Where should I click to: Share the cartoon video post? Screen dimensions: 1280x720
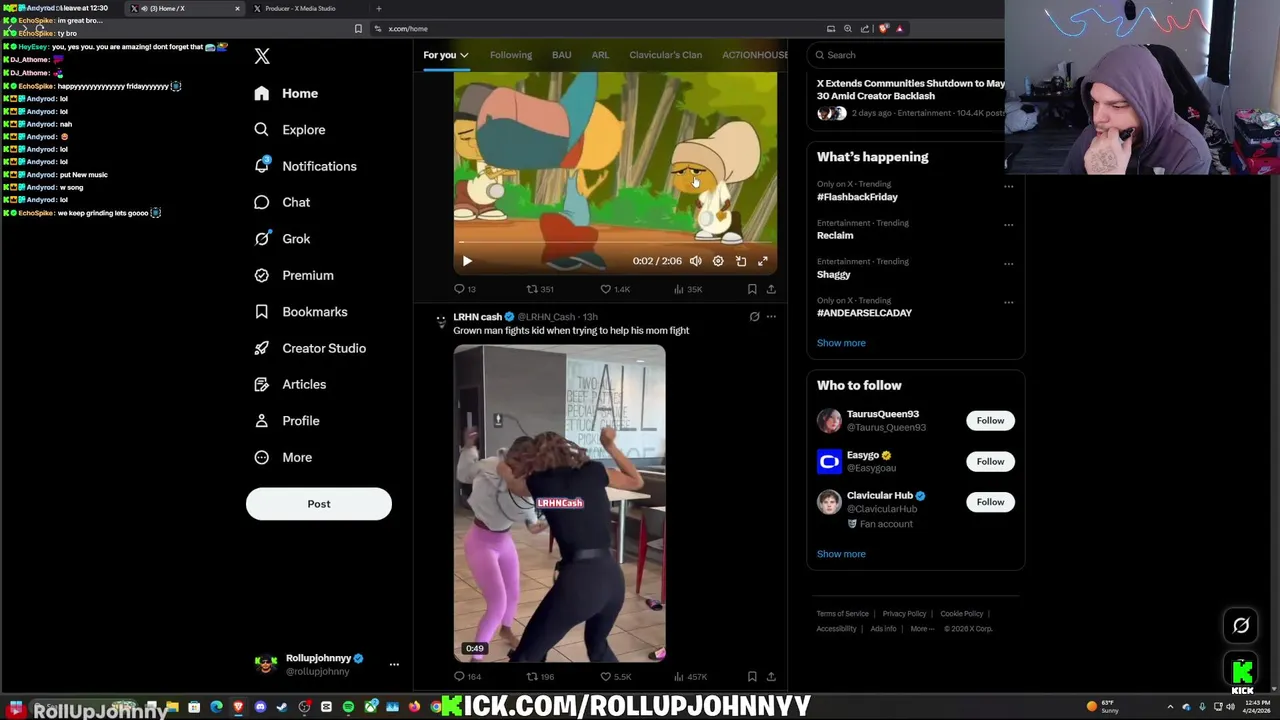click(771, 289)
